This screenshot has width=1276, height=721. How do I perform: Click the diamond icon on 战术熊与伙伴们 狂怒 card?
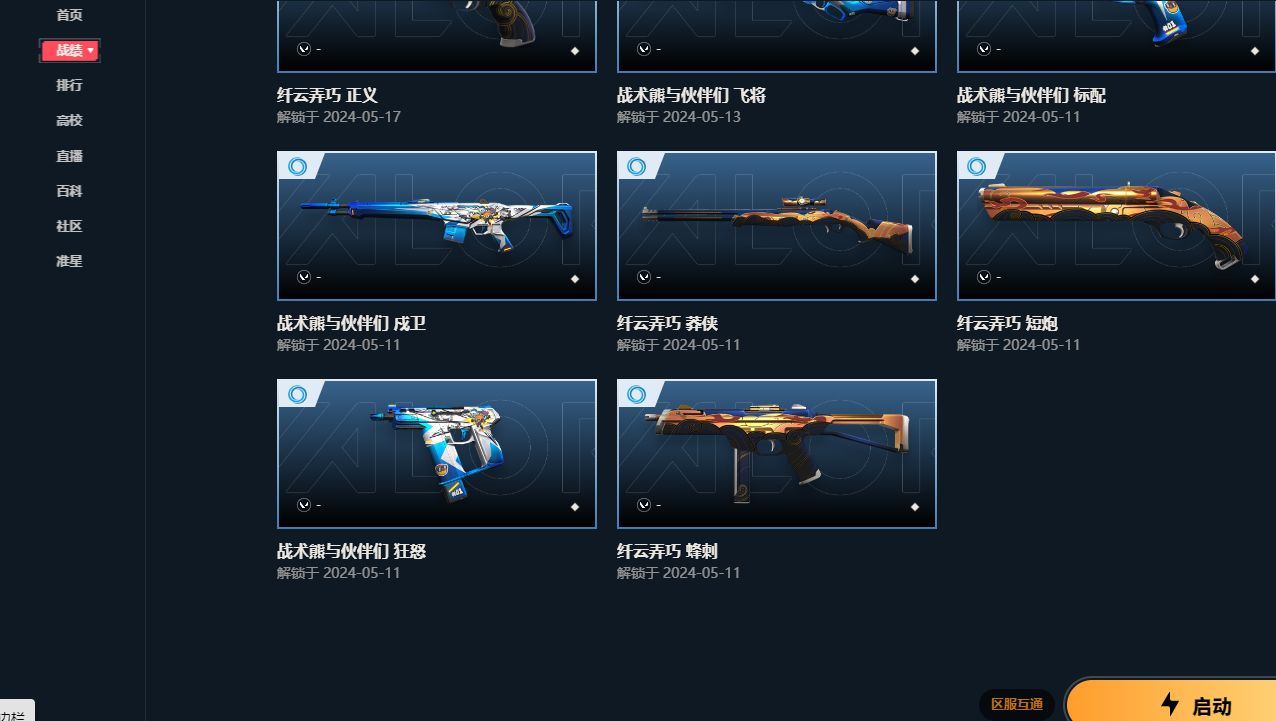[574, 507]
